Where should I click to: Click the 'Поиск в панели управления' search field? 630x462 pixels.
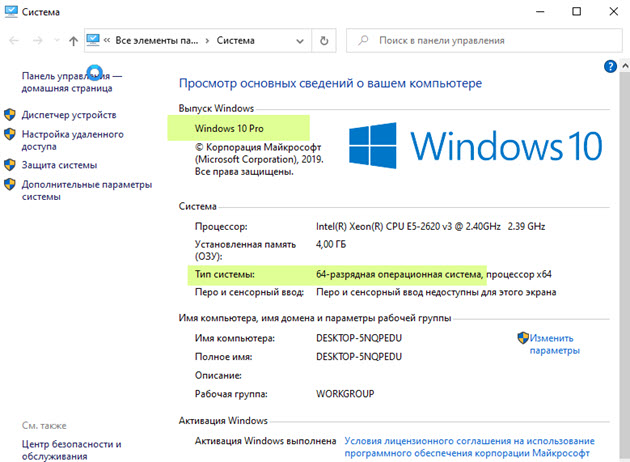click(484, 41)
